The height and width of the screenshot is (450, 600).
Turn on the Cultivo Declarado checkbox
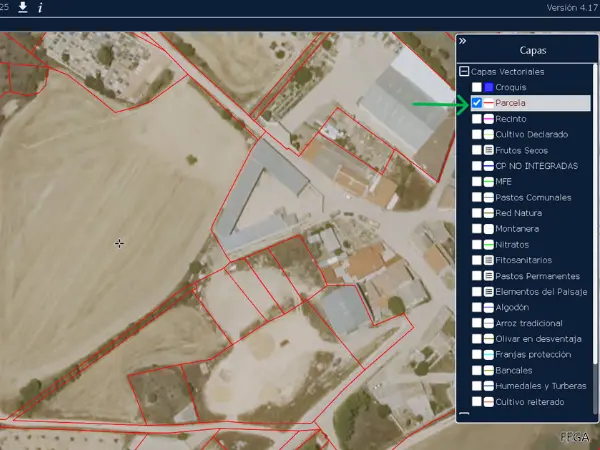[477, 134]
